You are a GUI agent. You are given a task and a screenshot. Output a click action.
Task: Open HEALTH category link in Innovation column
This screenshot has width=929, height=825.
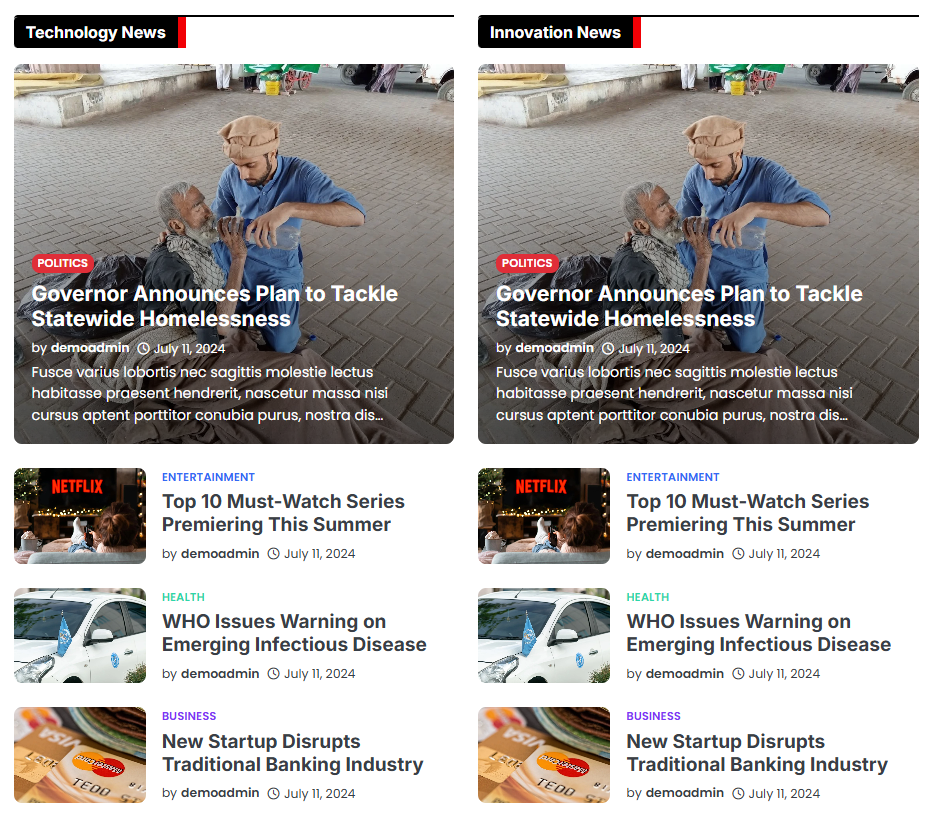(x=648, y=597)
